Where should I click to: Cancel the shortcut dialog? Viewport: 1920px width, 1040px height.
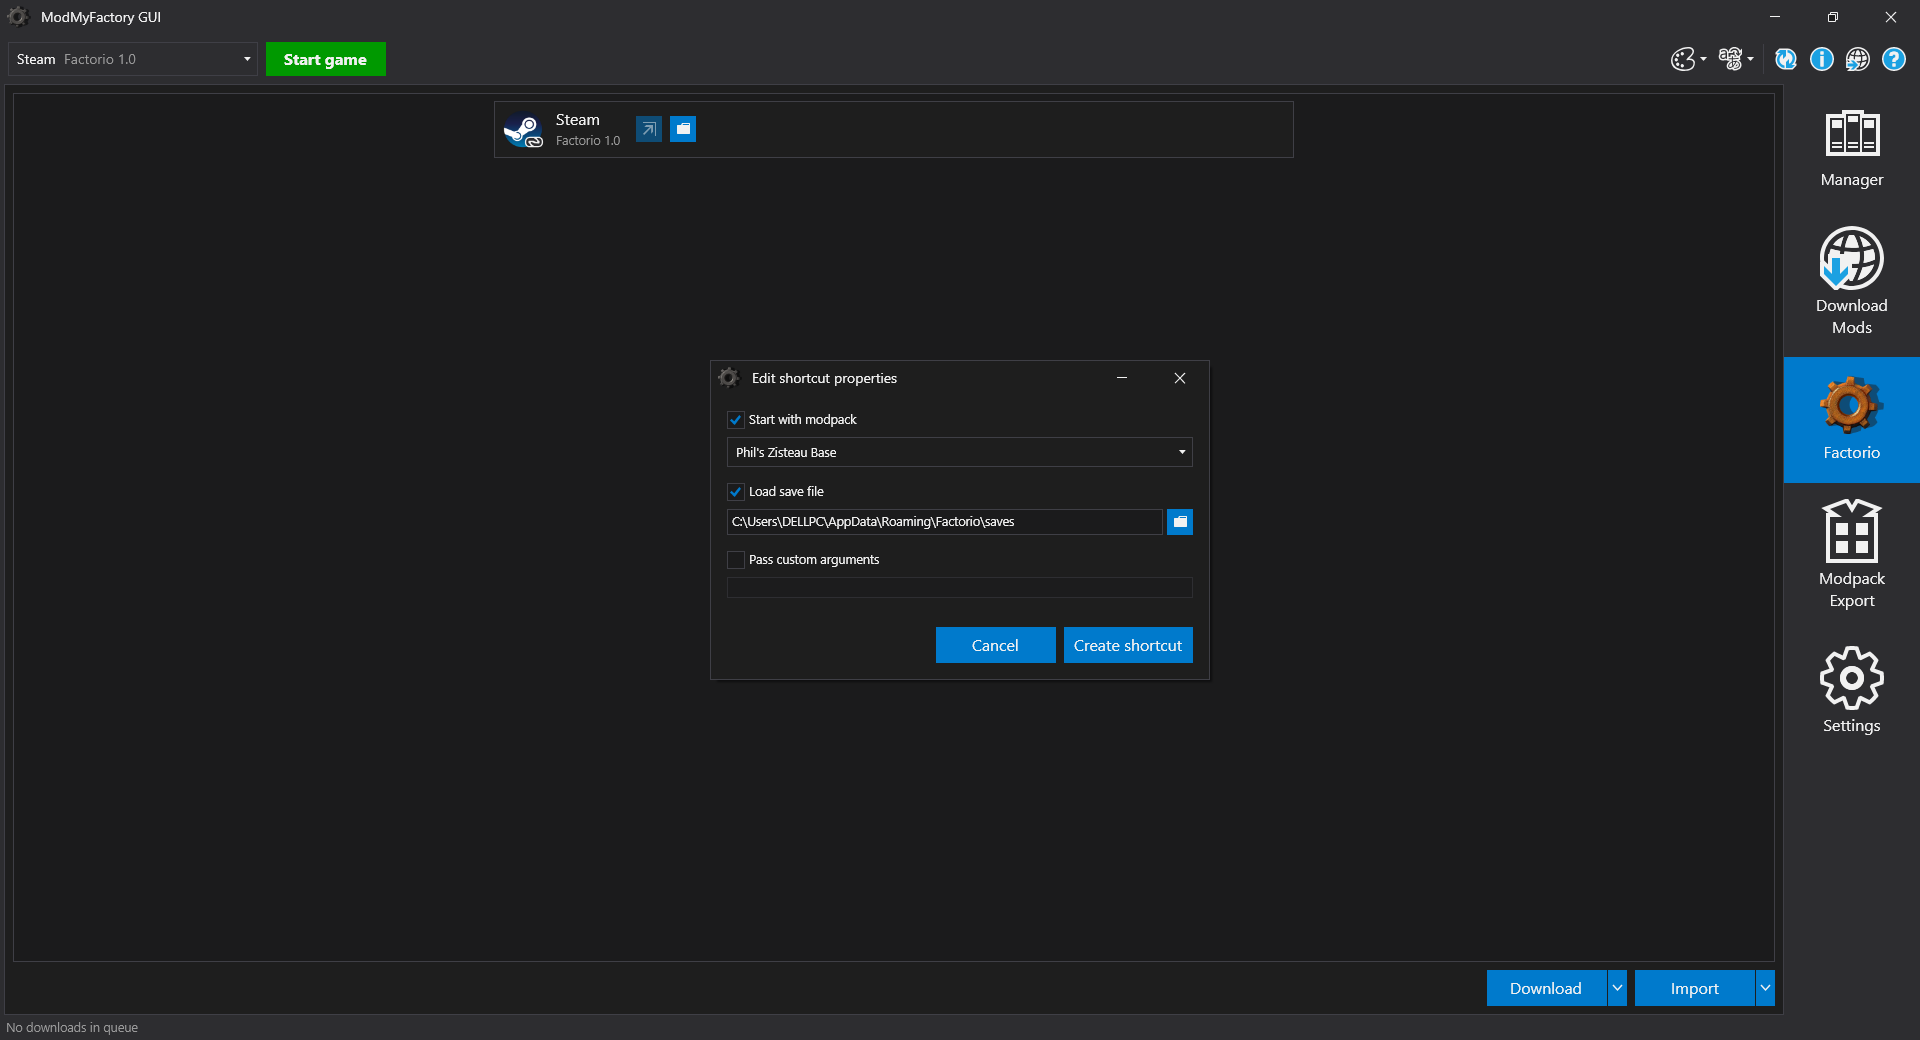(x=995, y=645)
